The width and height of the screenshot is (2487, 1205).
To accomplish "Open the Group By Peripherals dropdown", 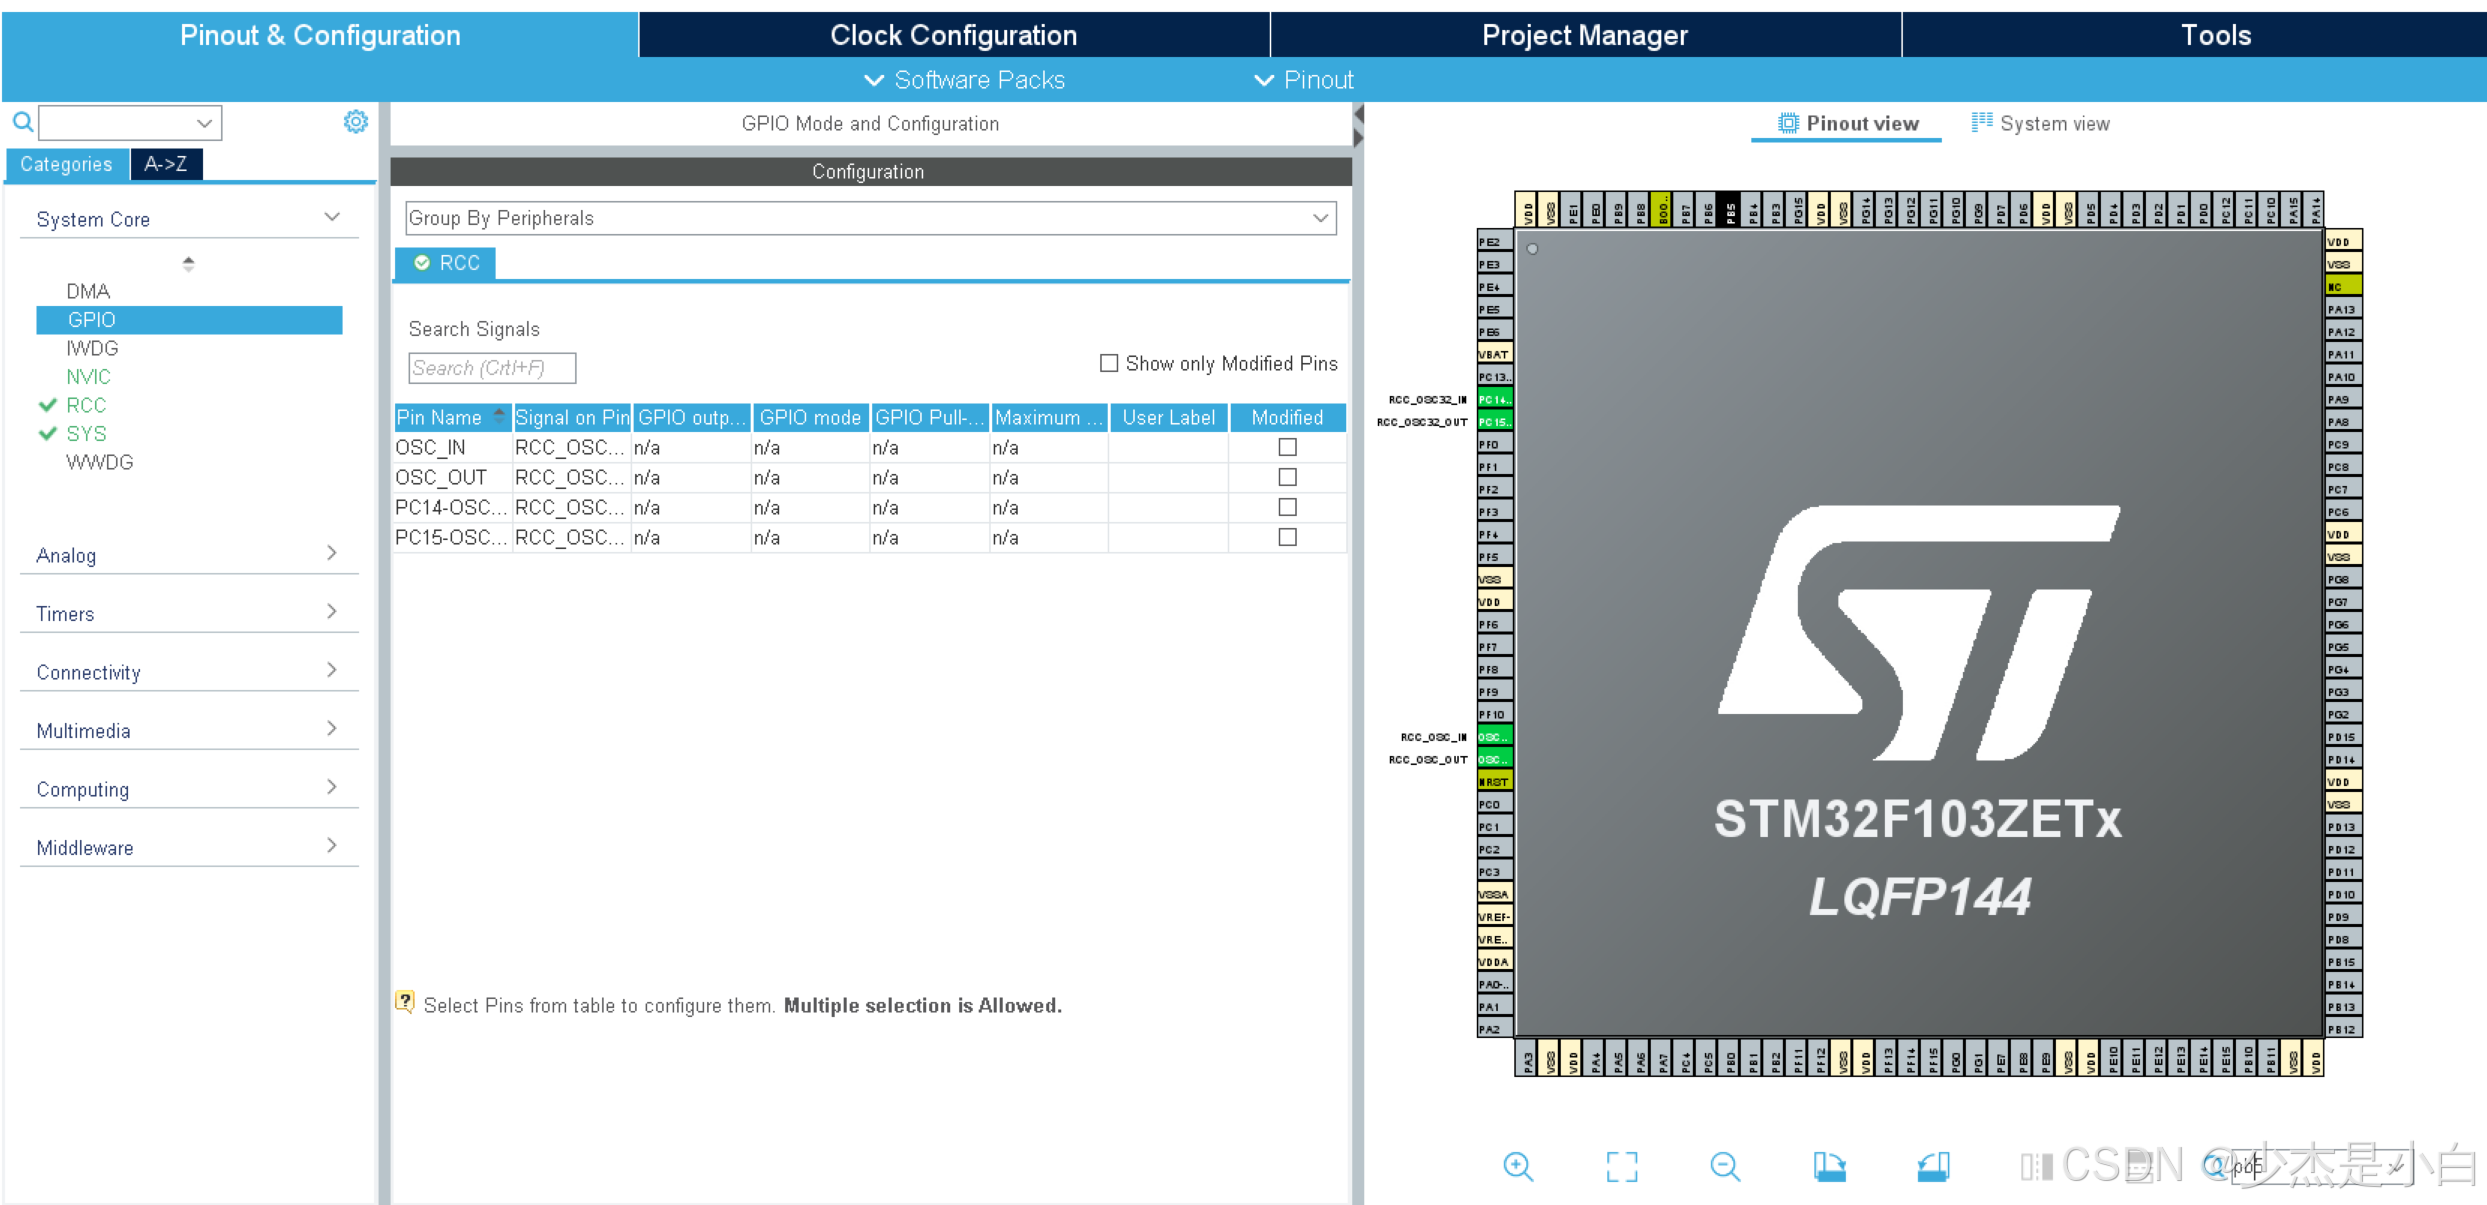I will click(x=869, y=218).
